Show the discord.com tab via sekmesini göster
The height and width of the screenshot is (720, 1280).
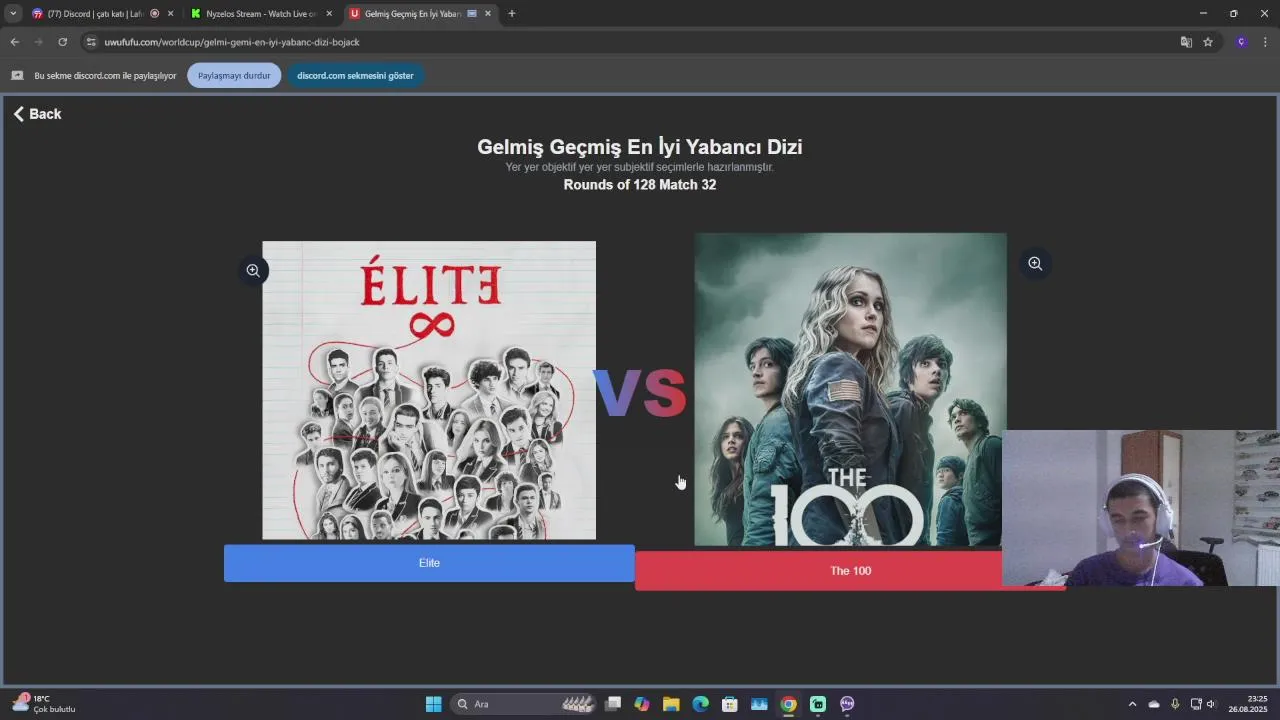point(355,75)
